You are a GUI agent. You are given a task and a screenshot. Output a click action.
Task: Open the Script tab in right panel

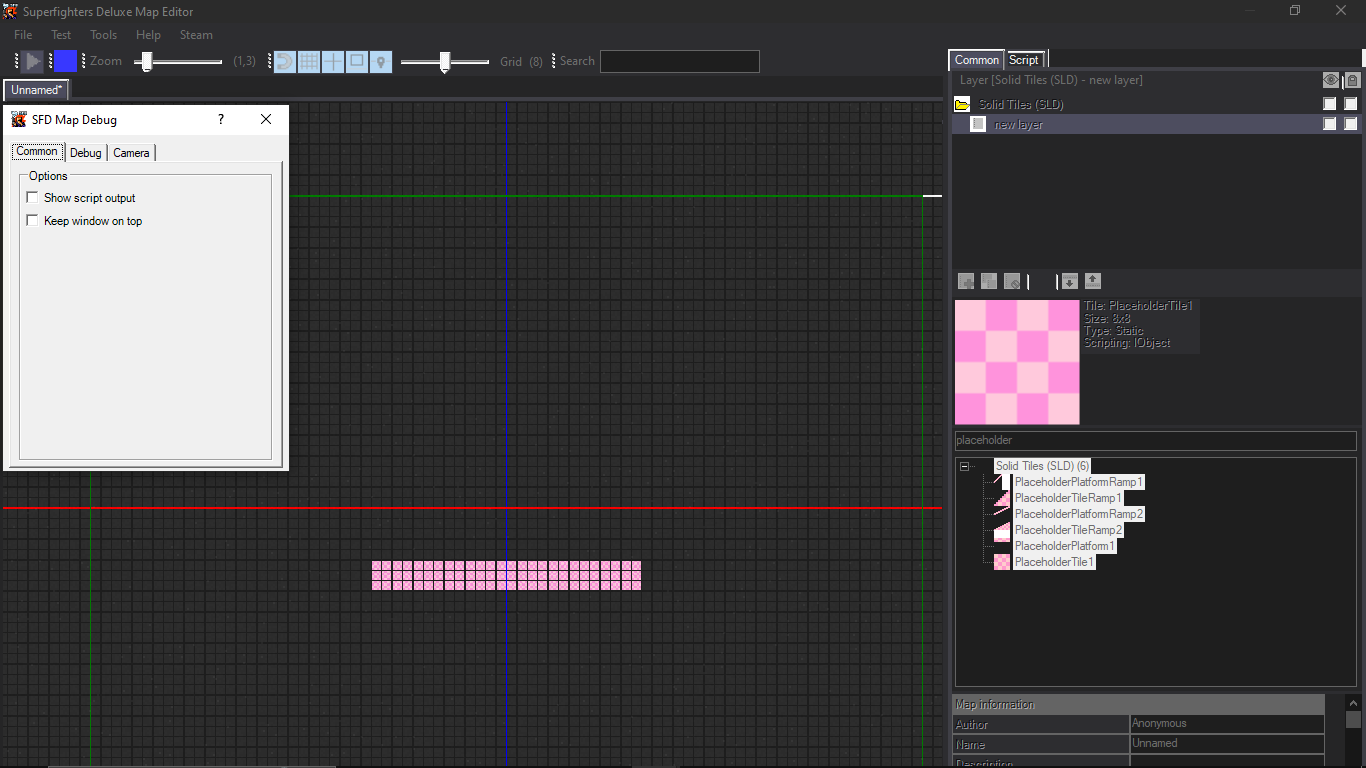[1023, 60]
